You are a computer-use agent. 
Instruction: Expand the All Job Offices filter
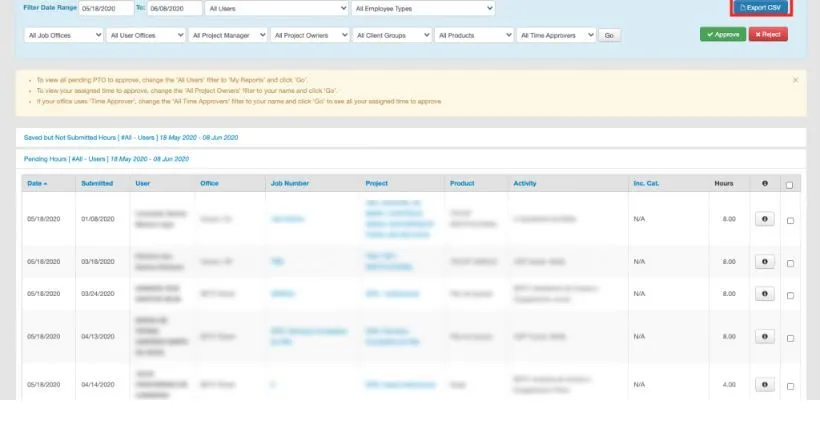pyautogui.click(x=63, y=35)
